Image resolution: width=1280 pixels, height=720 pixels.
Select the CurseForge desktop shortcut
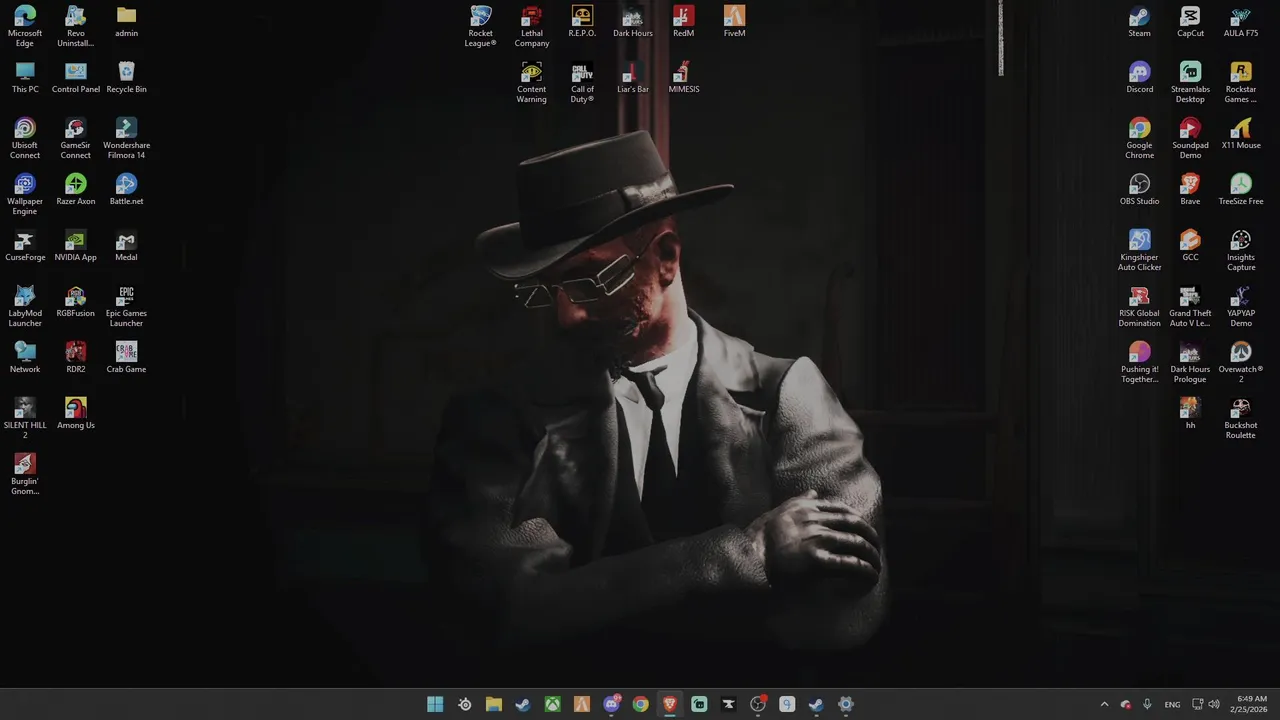tap(25, 245)
